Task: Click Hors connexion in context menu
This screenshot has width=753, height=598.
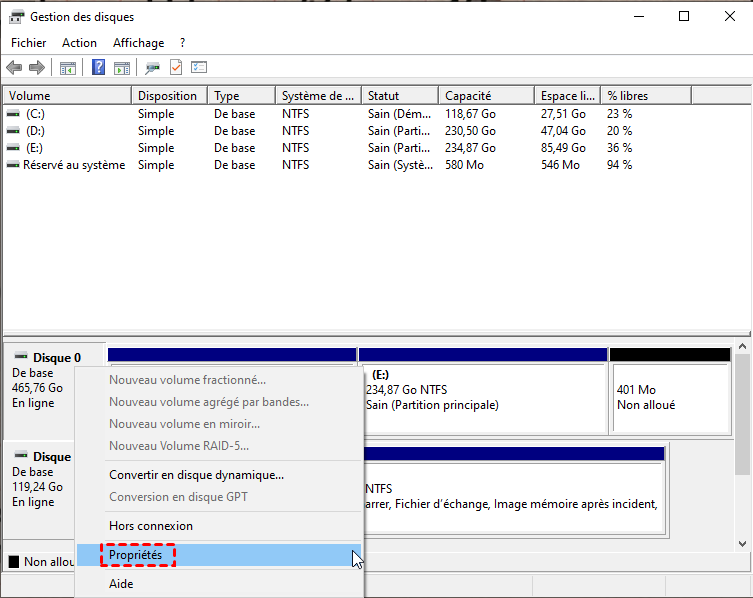Action: (151, 526)
